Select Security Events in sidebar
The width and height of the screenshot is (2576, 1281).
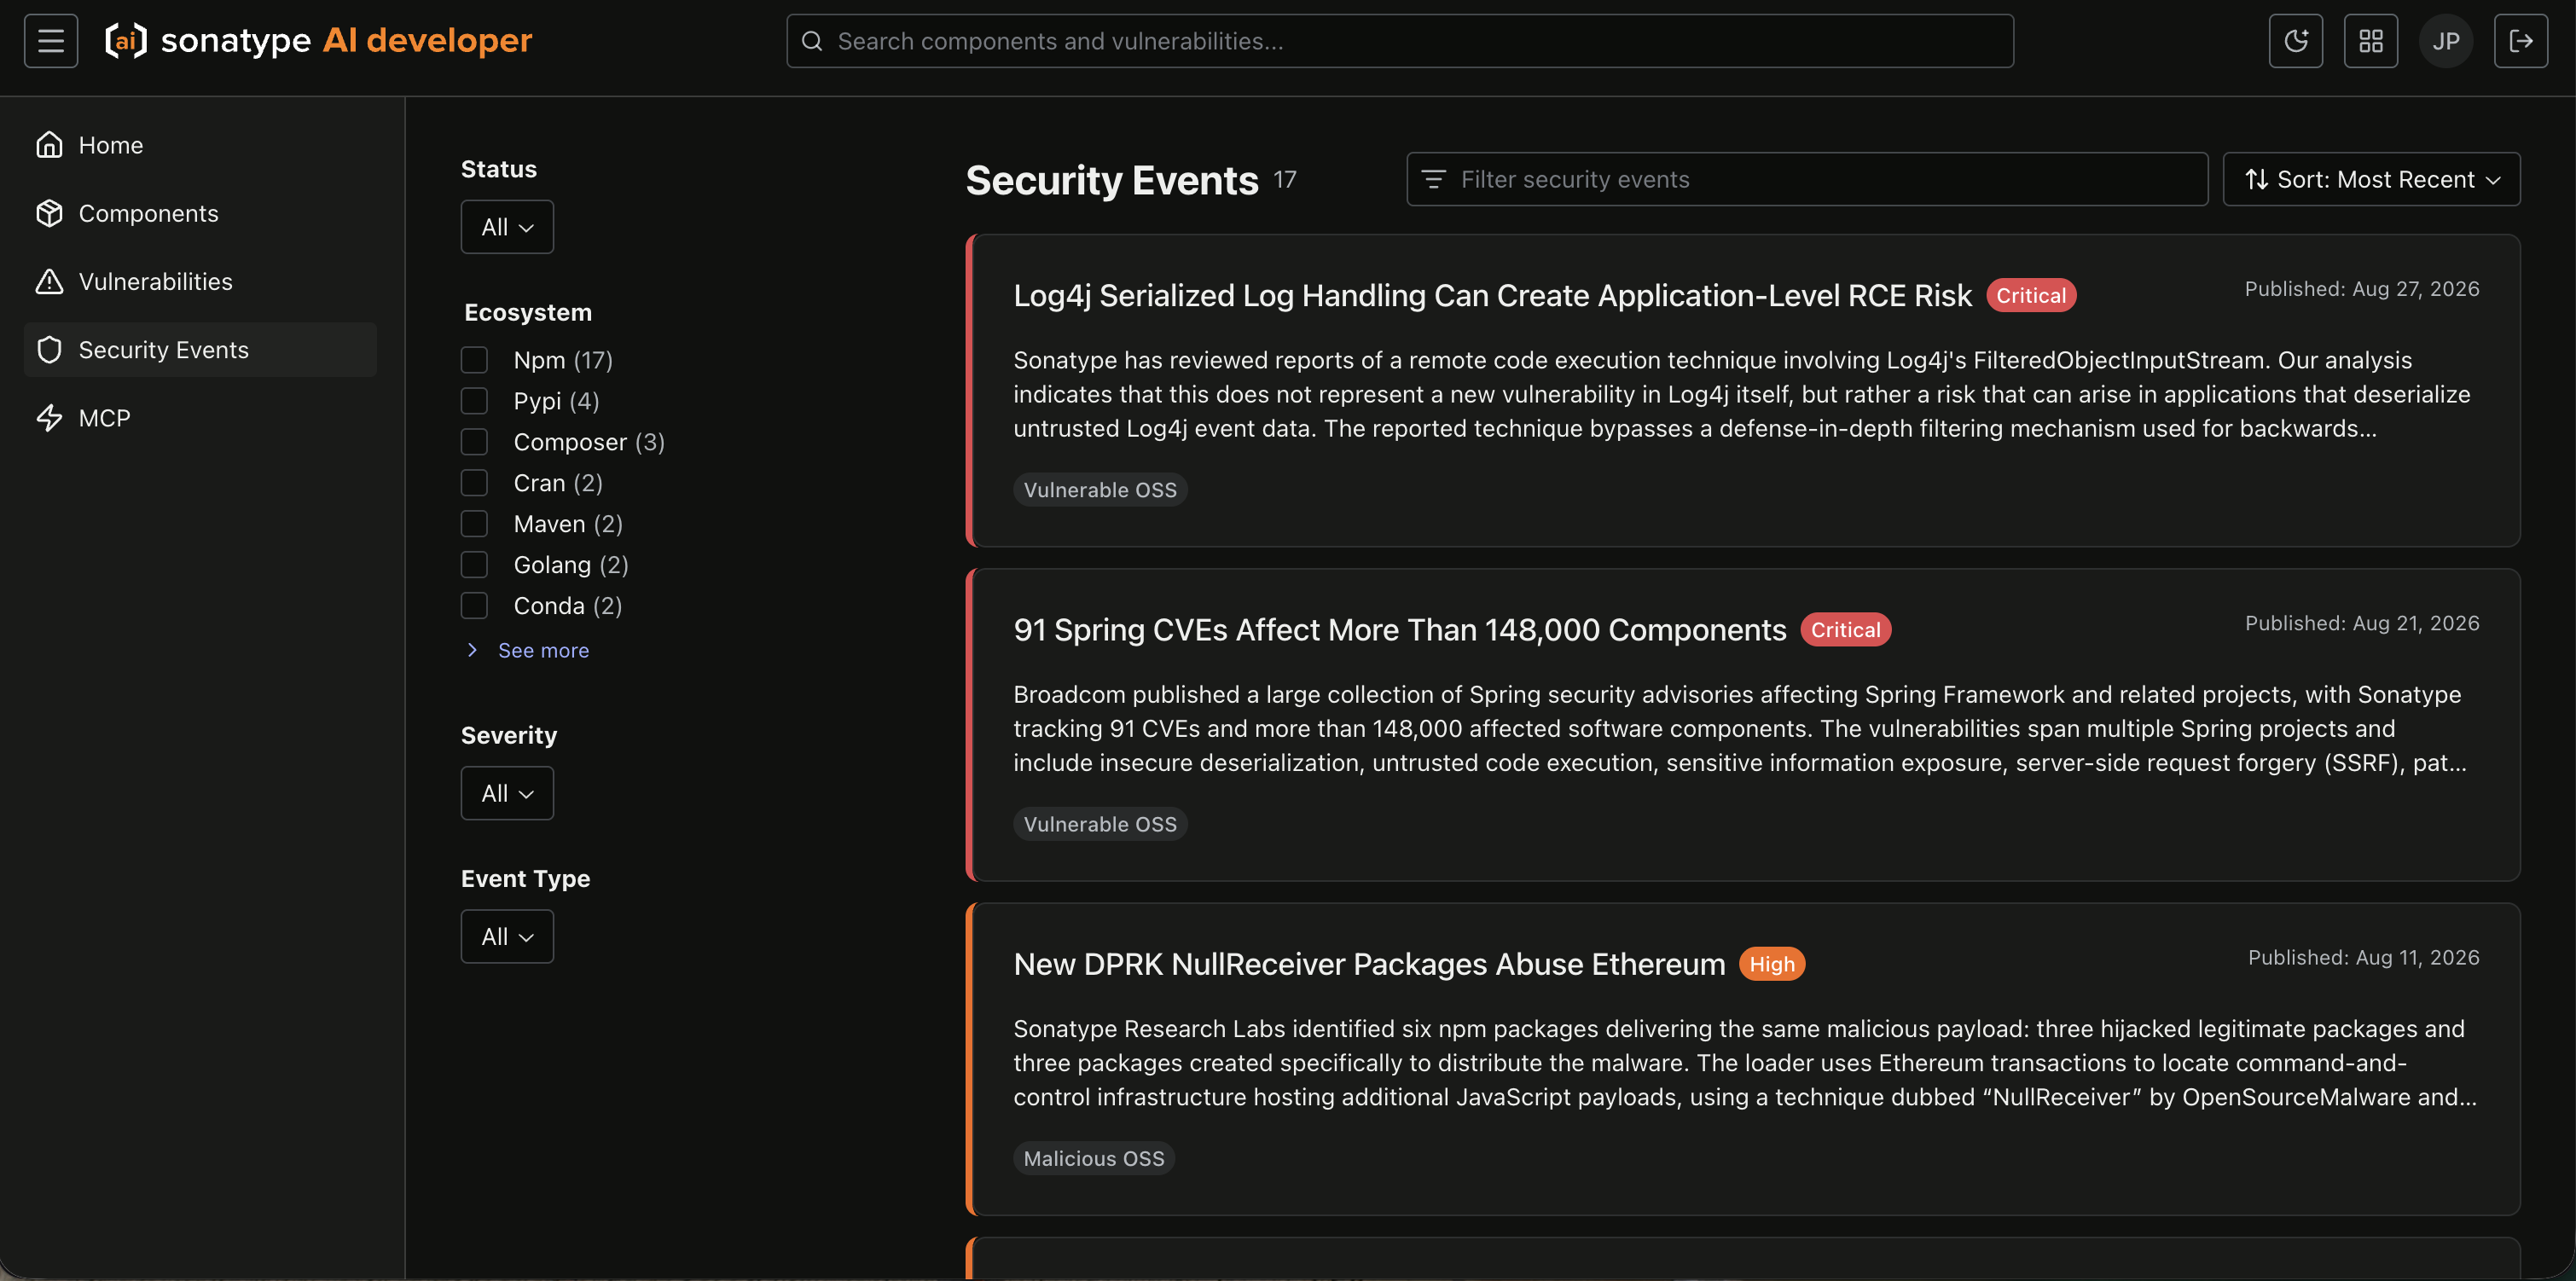point(200,349)
